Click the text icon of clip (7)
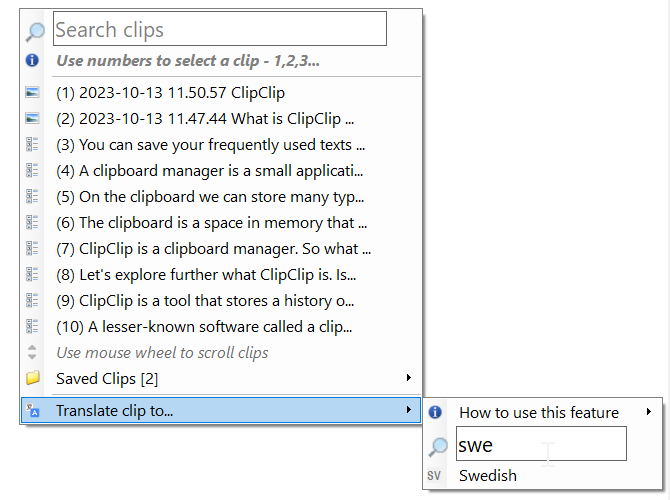This screenshot has height=500, width=670. point(32,249)
